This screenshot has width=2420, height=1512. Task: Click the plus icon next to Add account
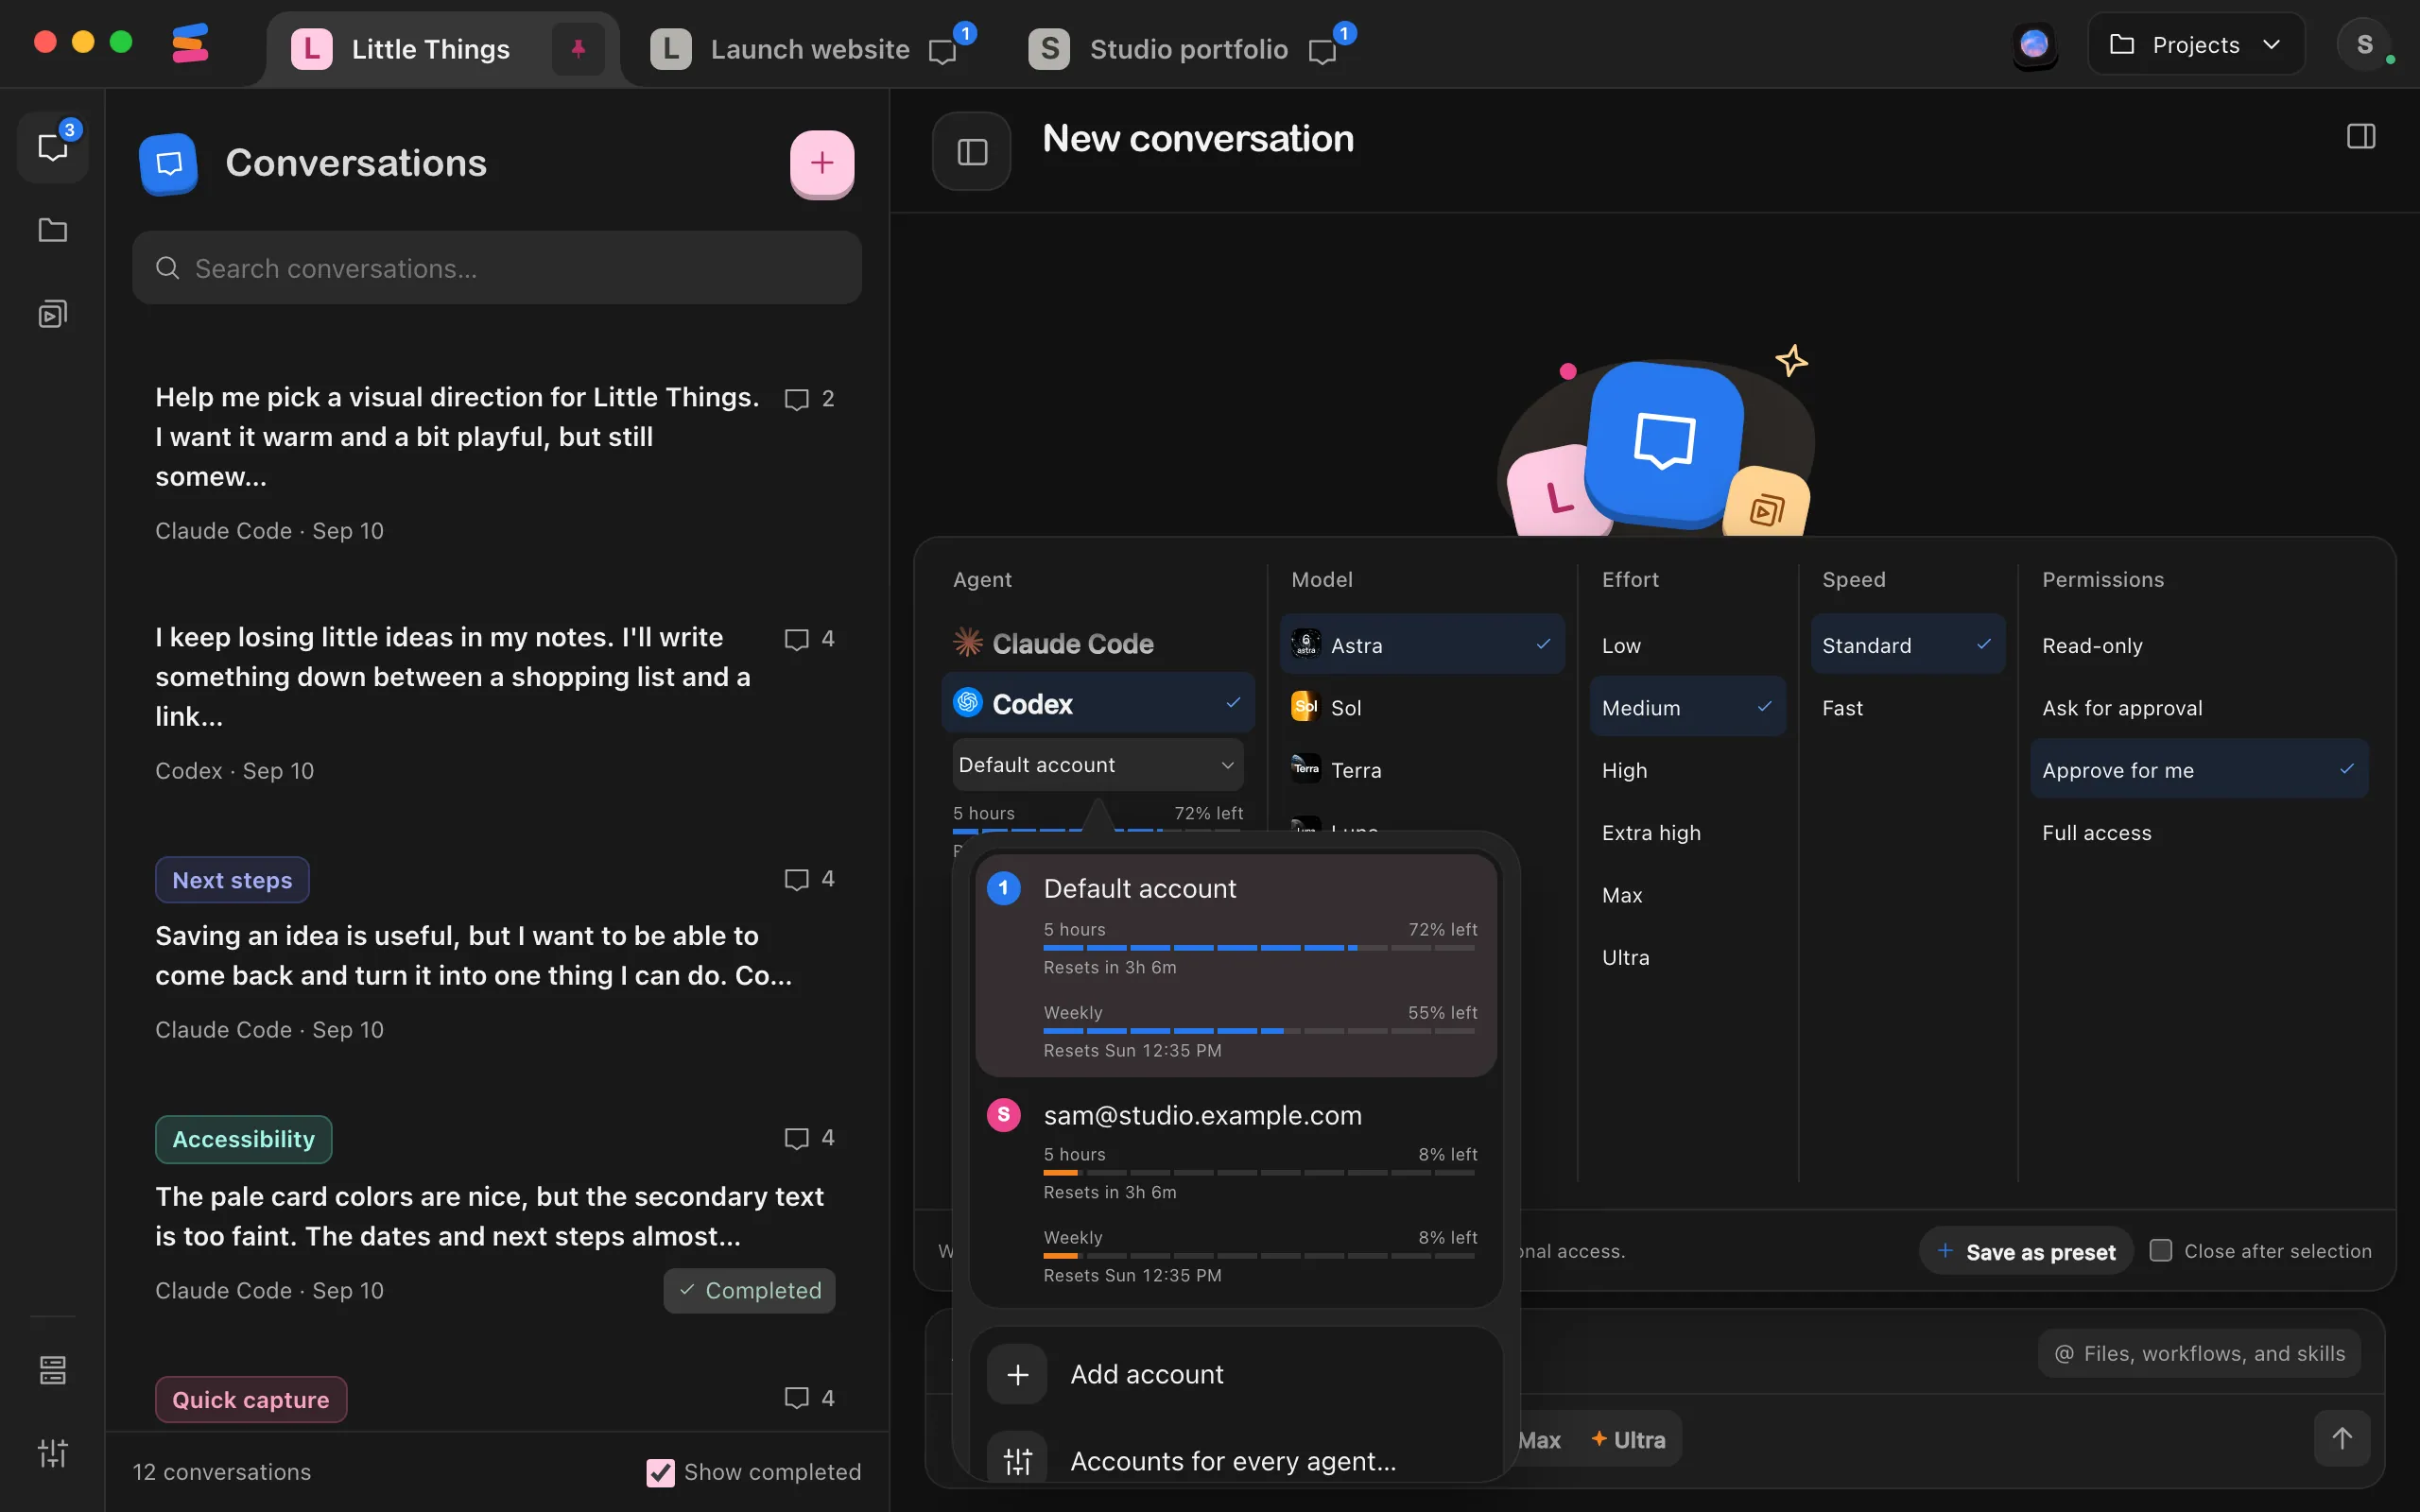pos(1017,1375)
